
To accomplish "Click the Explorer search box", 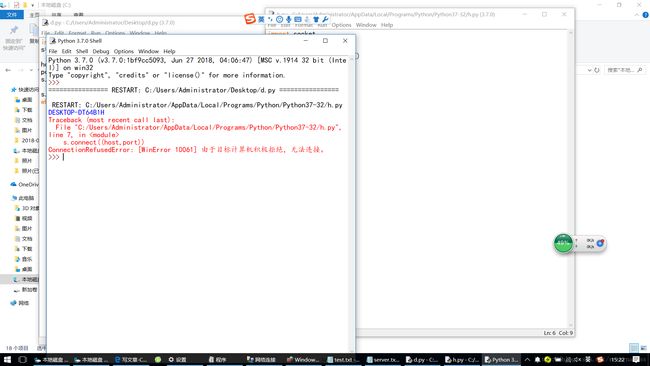I will 625,70.
